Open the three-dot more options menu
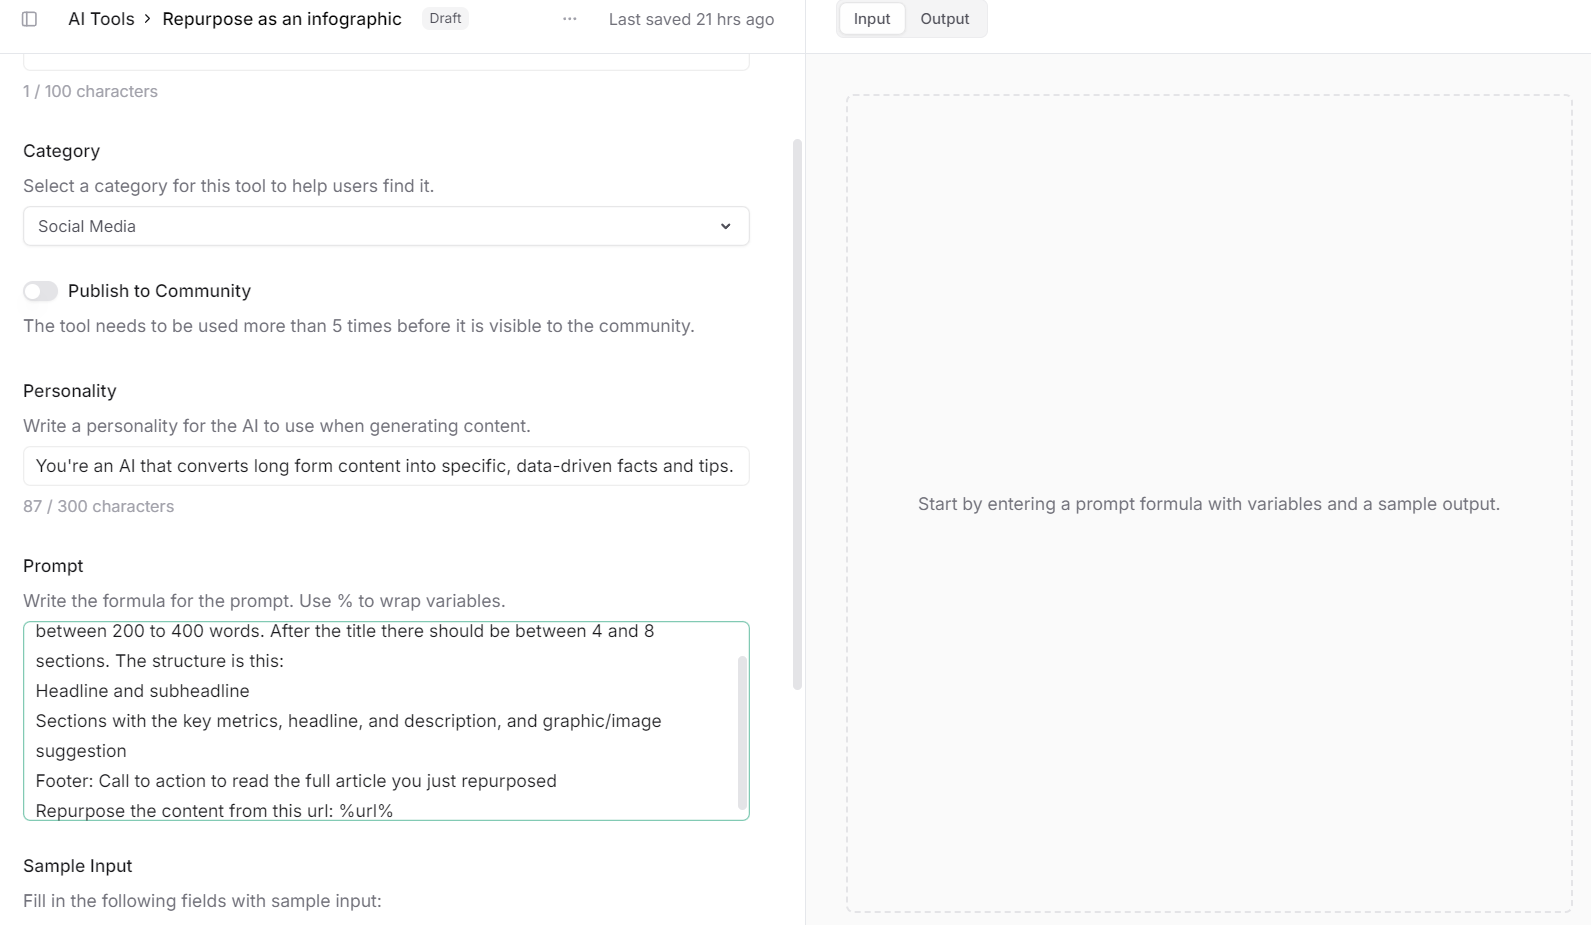The image size is (1591, 925). coord(569,19)
